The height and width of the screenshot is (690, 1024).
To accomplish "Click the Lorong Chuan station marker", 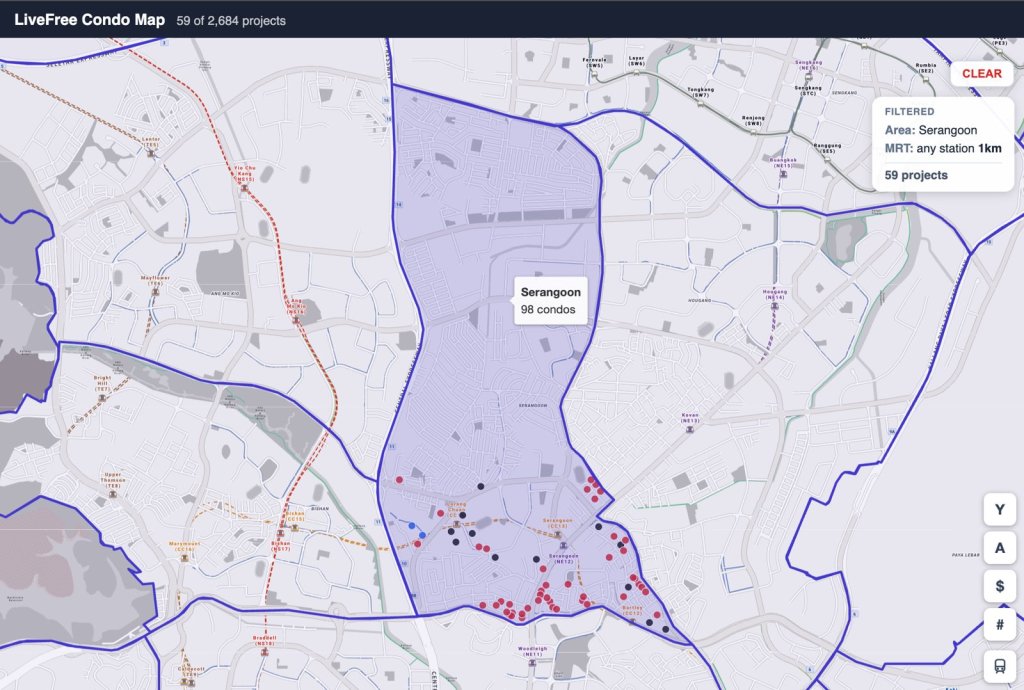I will 456,524.
